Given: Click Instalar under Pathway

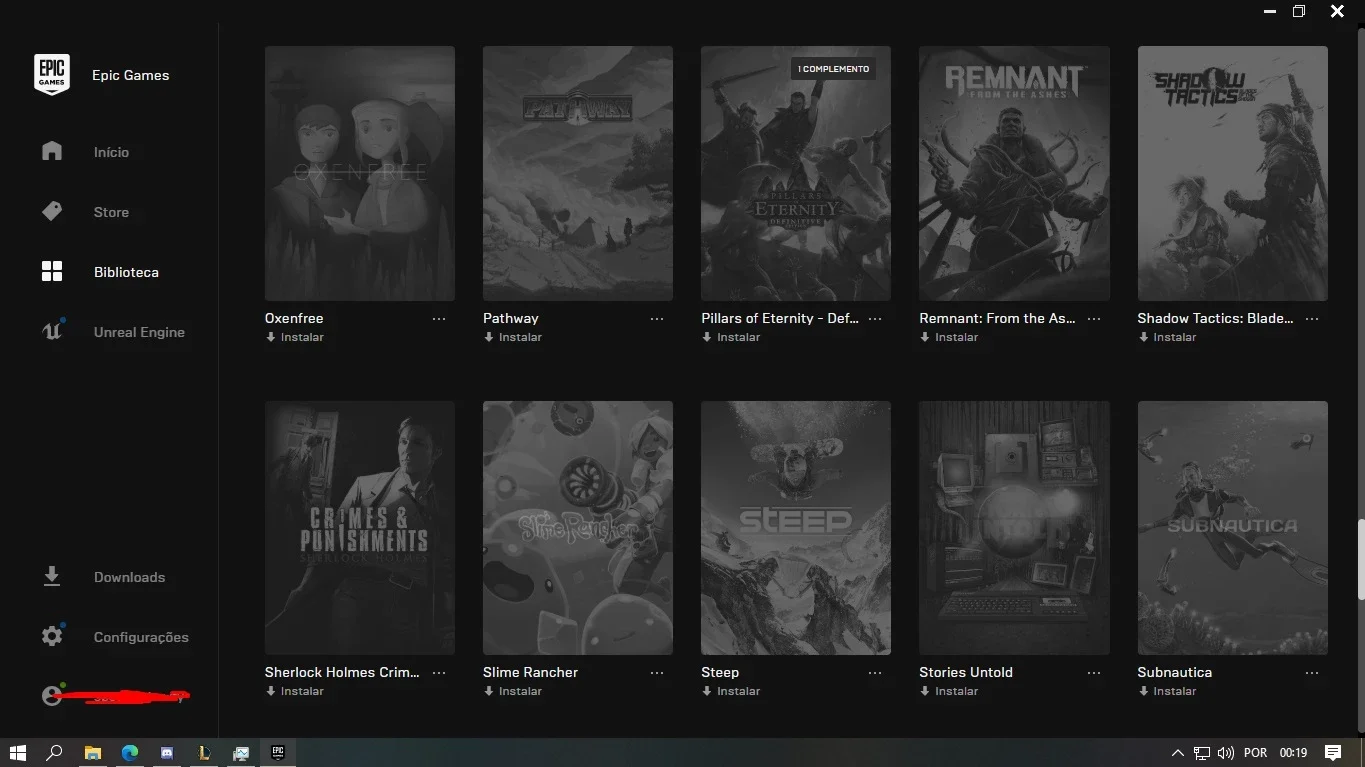Looking at the screenshot, I should point(513,337).
